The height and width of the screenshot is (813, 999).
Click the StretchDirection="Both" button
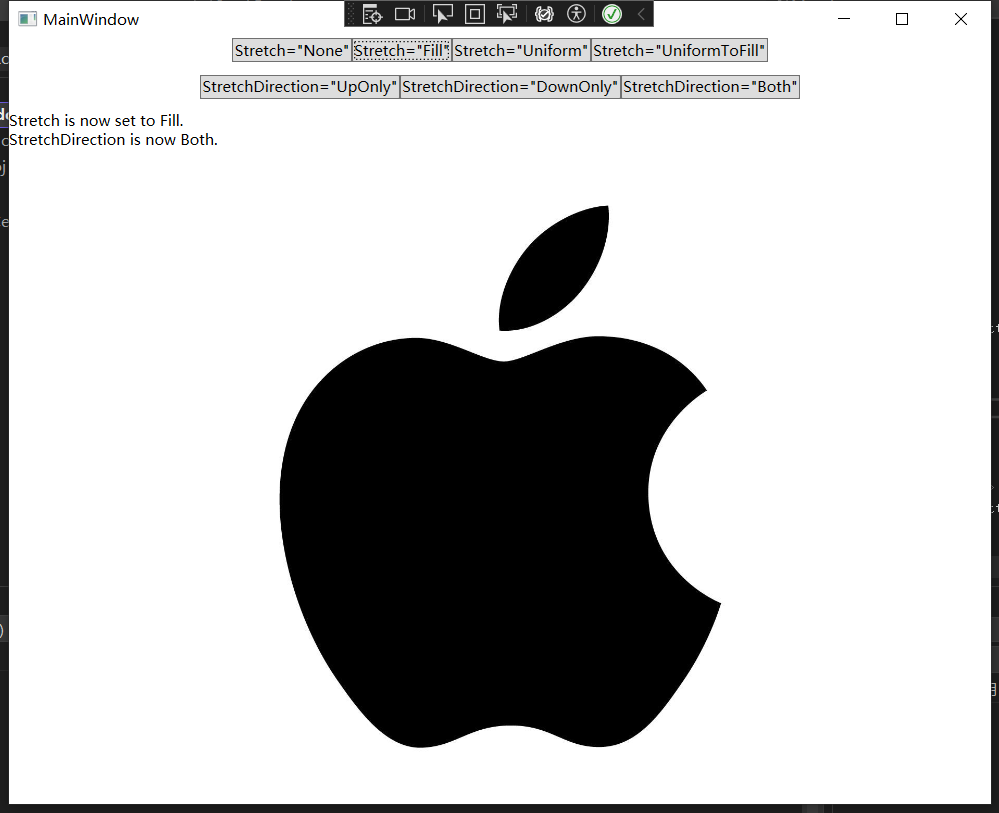pyautogui.click(x=710, y=87)
